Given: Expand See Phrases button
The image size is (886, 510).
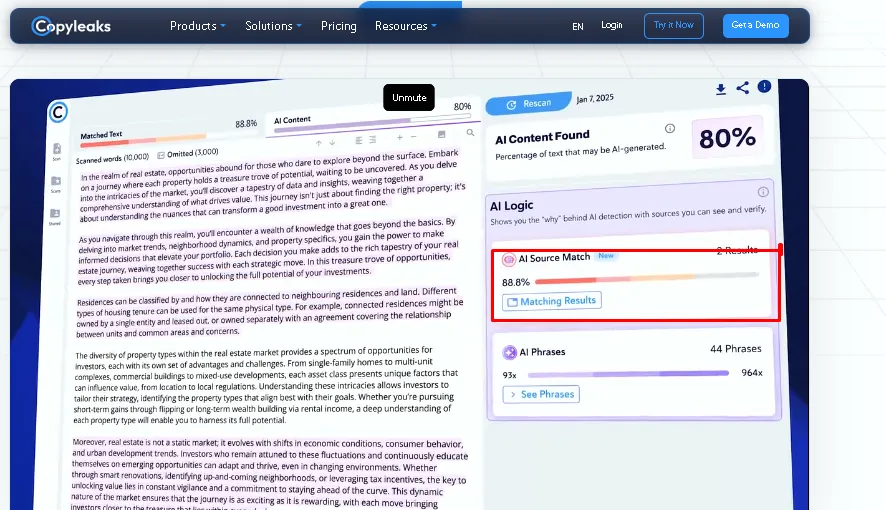Looking at the screenshot, I should click(541, 394).
